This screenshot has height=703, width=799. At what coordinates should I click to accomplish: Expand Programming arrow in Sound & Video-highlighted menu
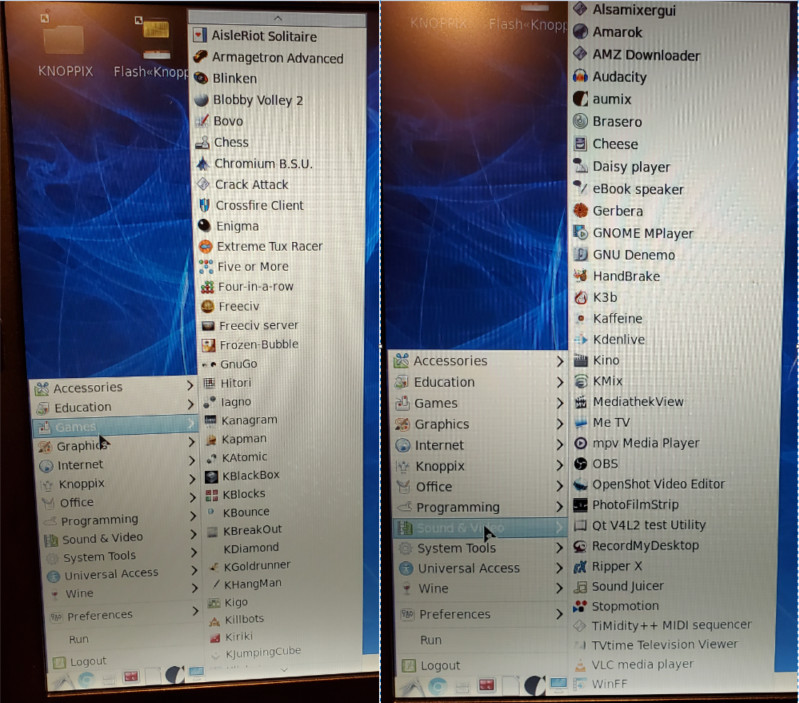560,507
